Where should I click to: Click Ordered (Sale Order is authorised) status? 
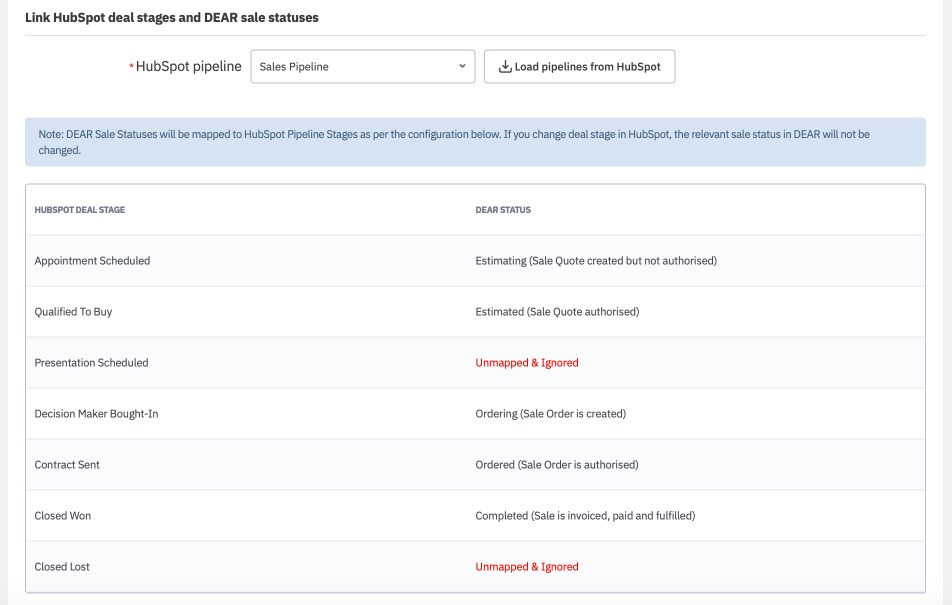pyautogui.click(x=556, y=465)
